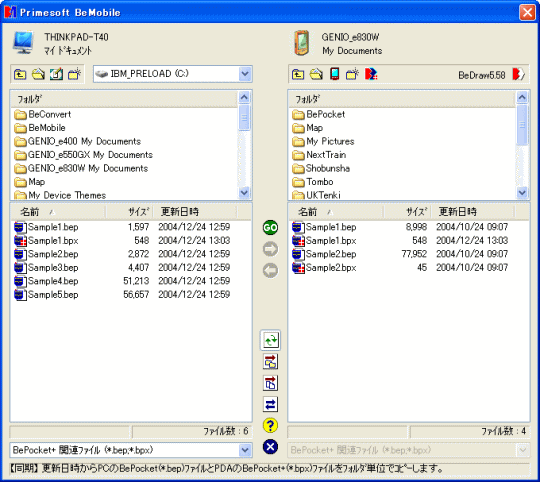540x482 pixels.
Task: Click the BePocket icon in the PDA toolbar
Action: tap(371, 74)
